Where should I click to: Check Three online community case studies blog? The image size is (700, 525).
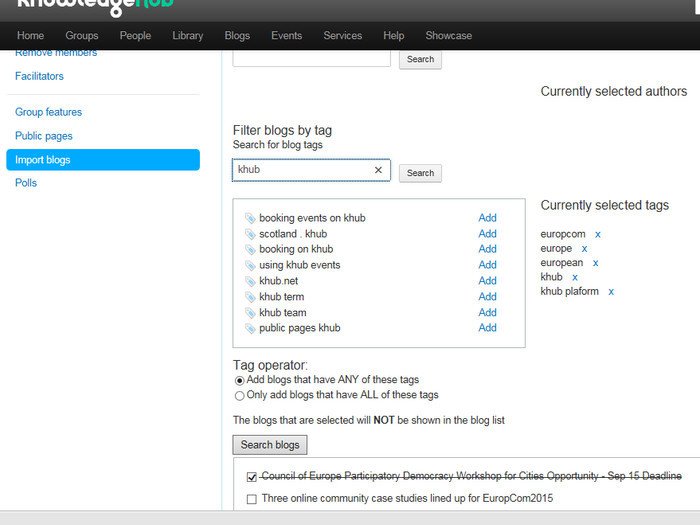[252, 498]
